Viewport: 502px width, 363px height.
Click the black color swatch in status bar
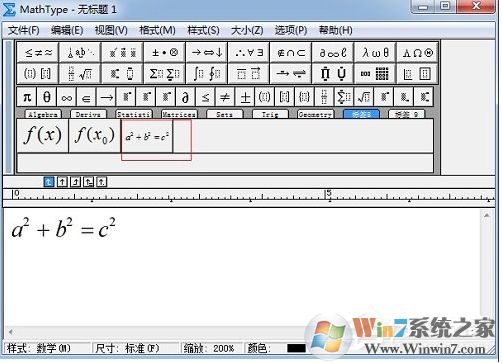[296, 348]
